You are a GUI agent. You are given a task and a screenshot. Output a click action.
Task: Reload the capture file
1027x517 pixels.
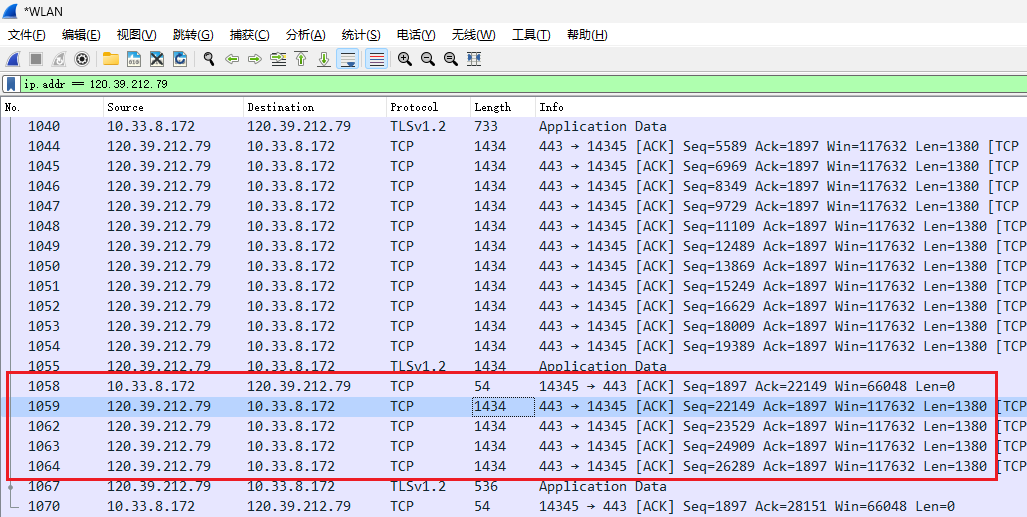(179, 59)
